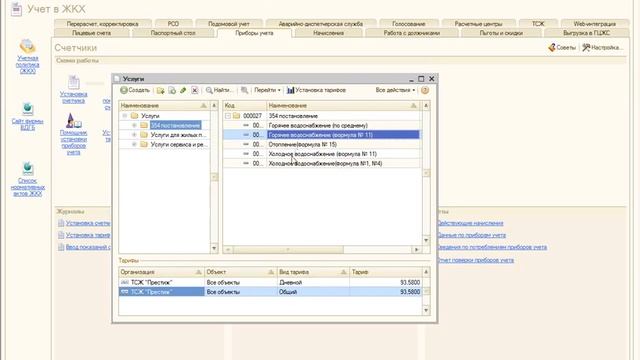Expand the Услуги для жилых п... folder

pyautogui.click(x=134, y=135)
